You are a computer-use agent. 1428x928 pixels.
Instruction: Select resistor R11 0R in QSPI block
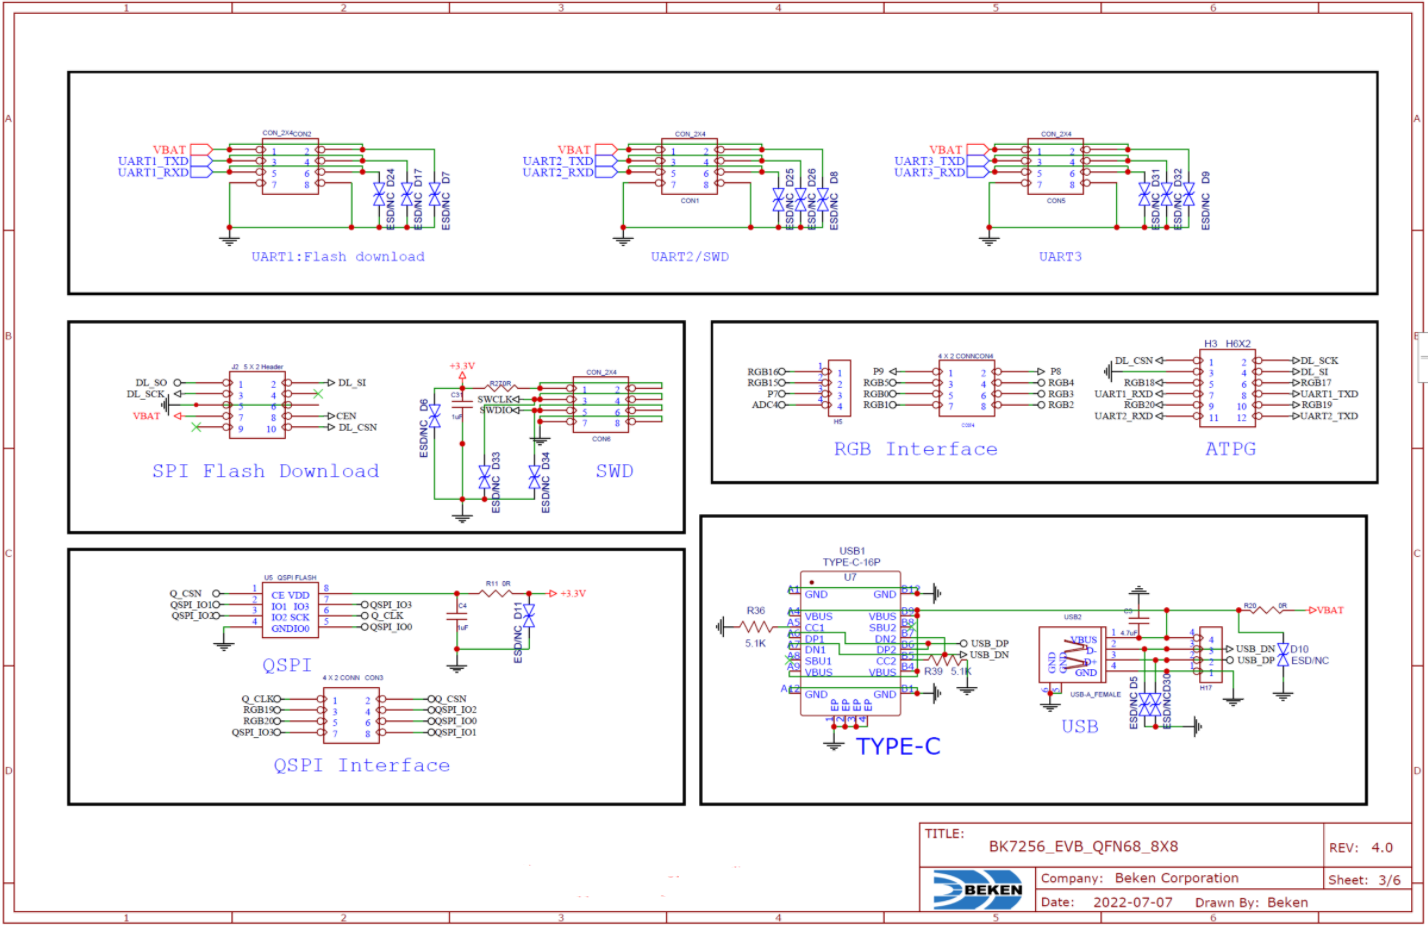point(498,594)
